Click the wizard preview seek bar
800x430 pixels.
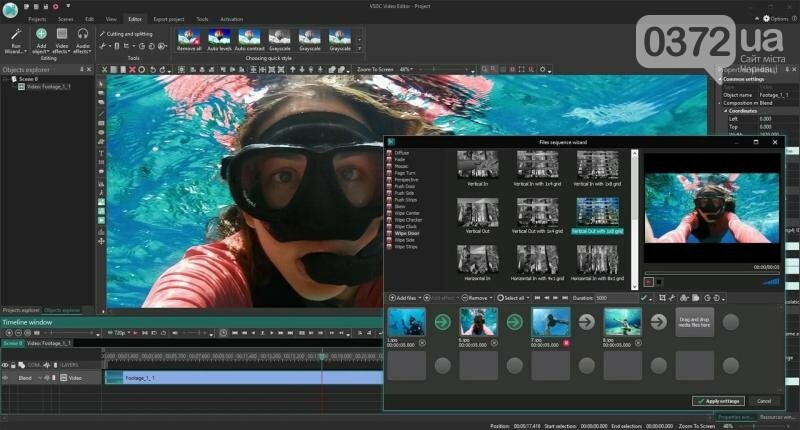712,273
